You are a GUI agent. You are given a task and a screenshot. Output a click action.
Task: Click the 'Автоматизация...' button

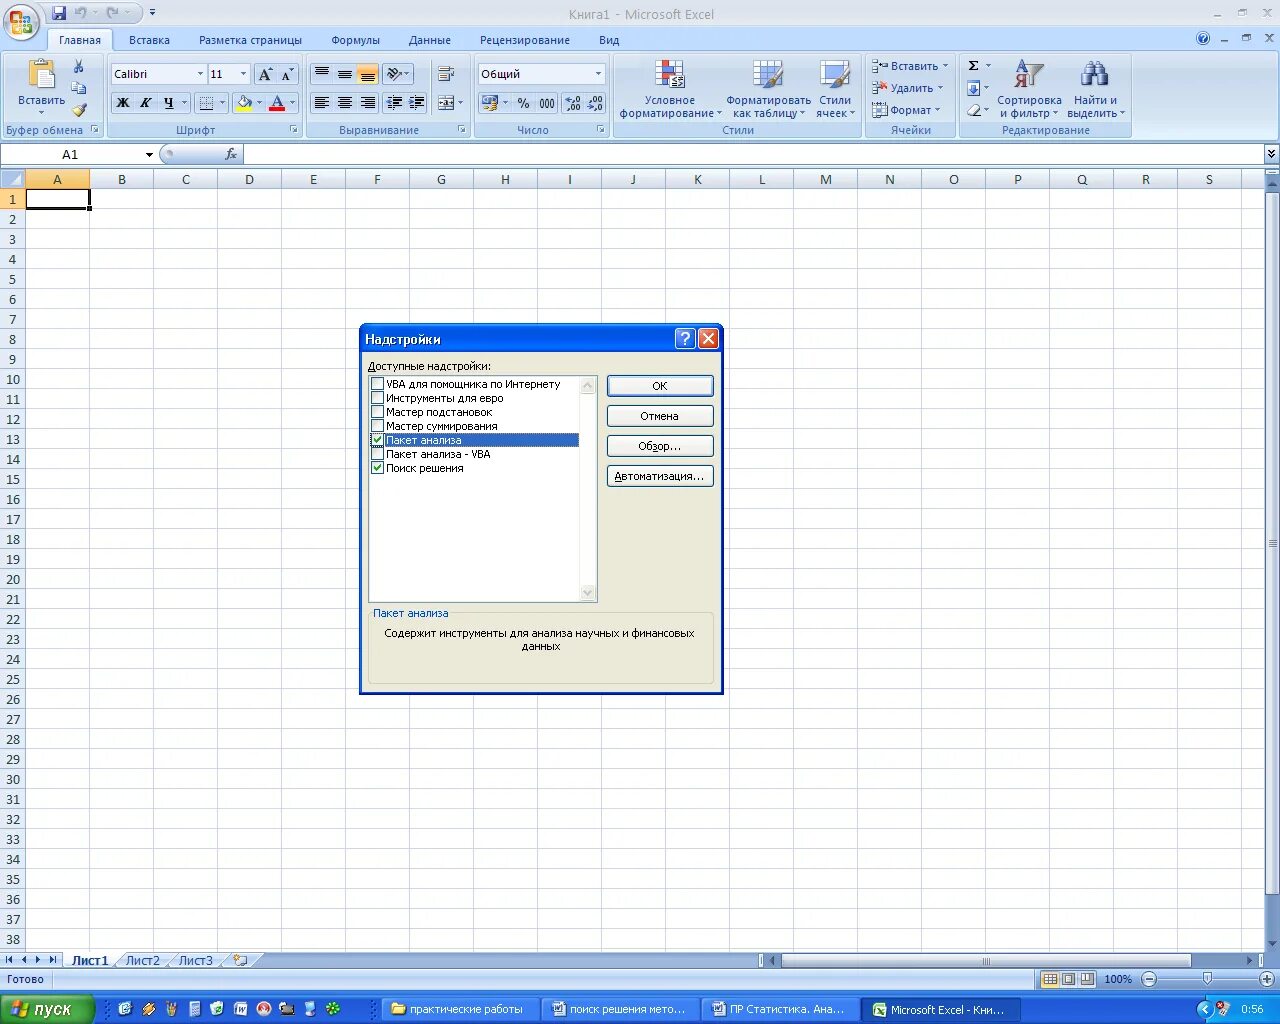[x=660, y=476]
